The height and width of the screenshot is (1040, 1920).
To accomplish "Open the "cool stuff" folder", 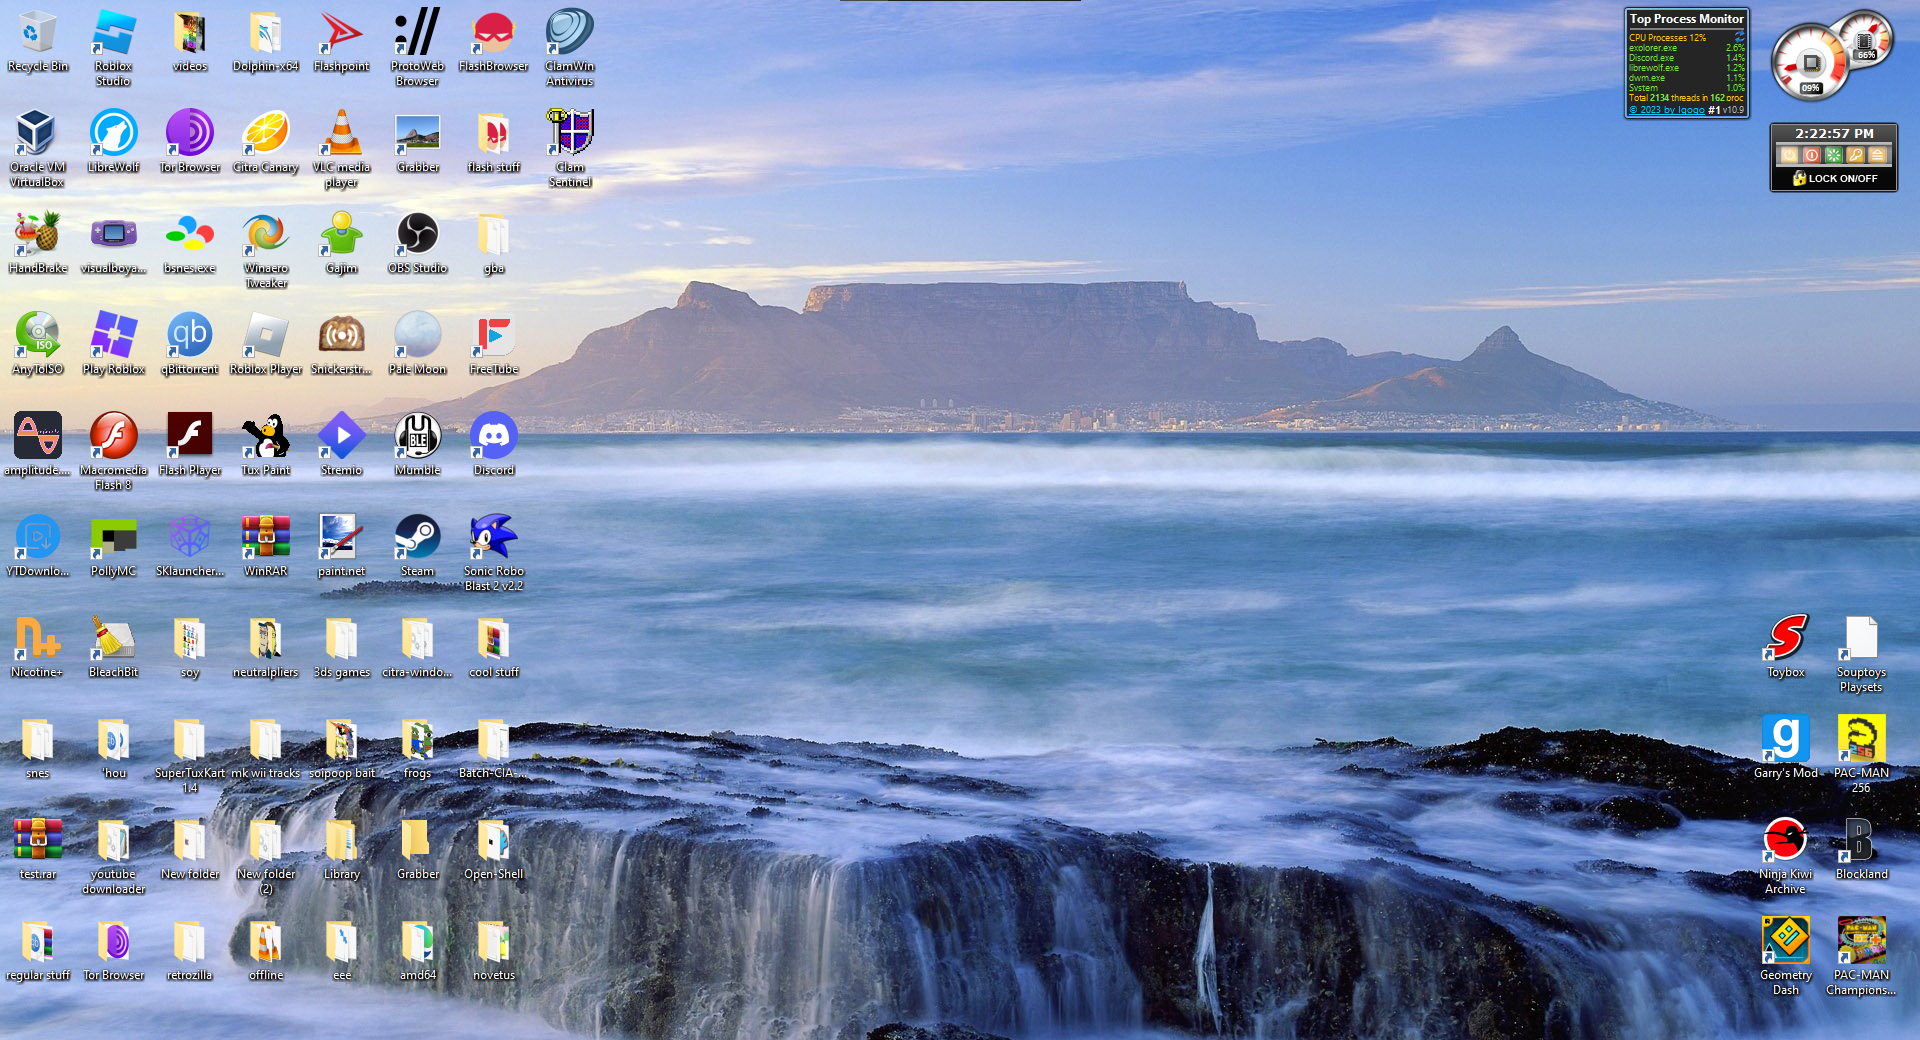I will [x=493, y=639].
